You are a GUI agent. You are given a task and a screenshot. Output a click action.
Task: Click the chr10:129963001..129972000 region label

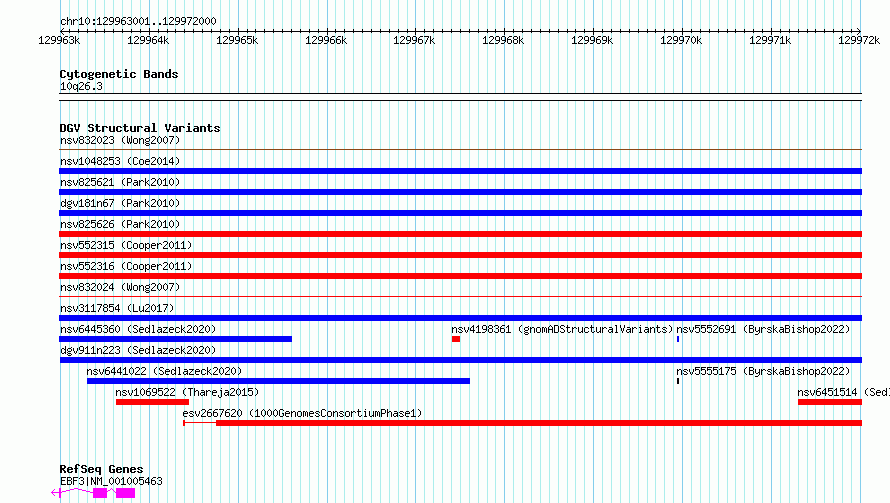(x=138, y=21)
